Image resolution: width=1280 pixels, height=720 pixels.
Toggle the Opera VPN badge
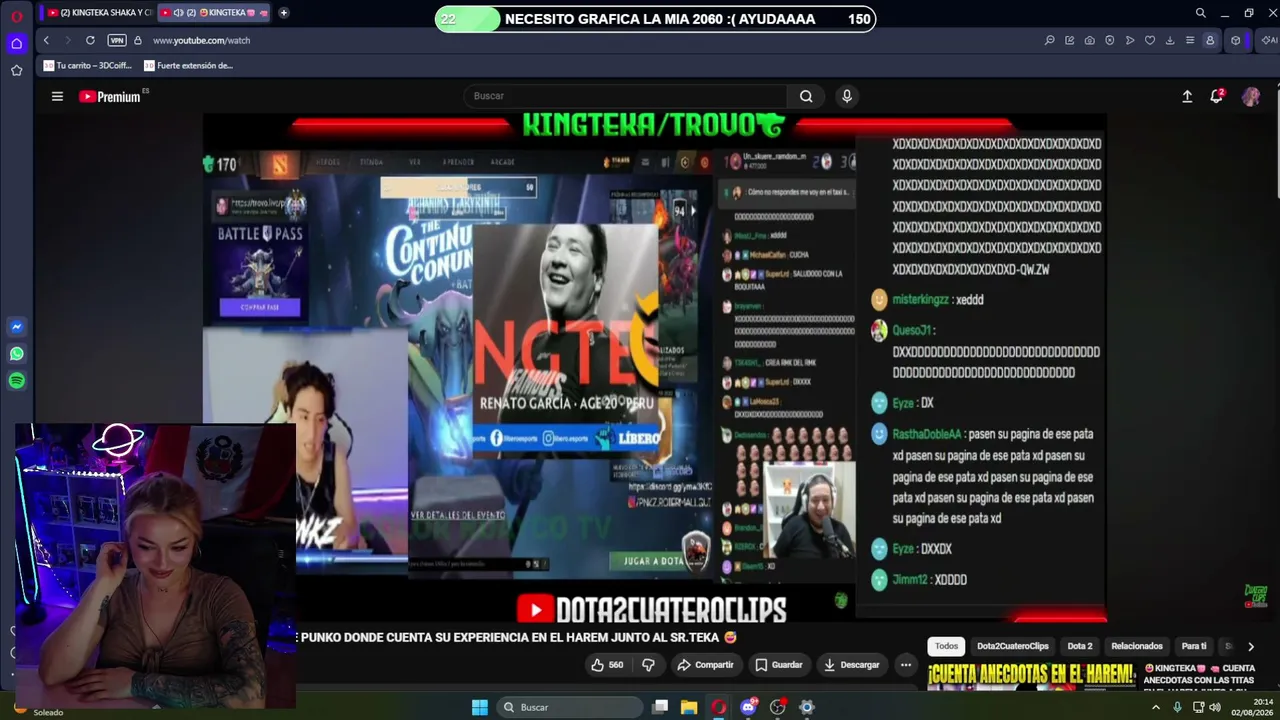pos(117,40)
